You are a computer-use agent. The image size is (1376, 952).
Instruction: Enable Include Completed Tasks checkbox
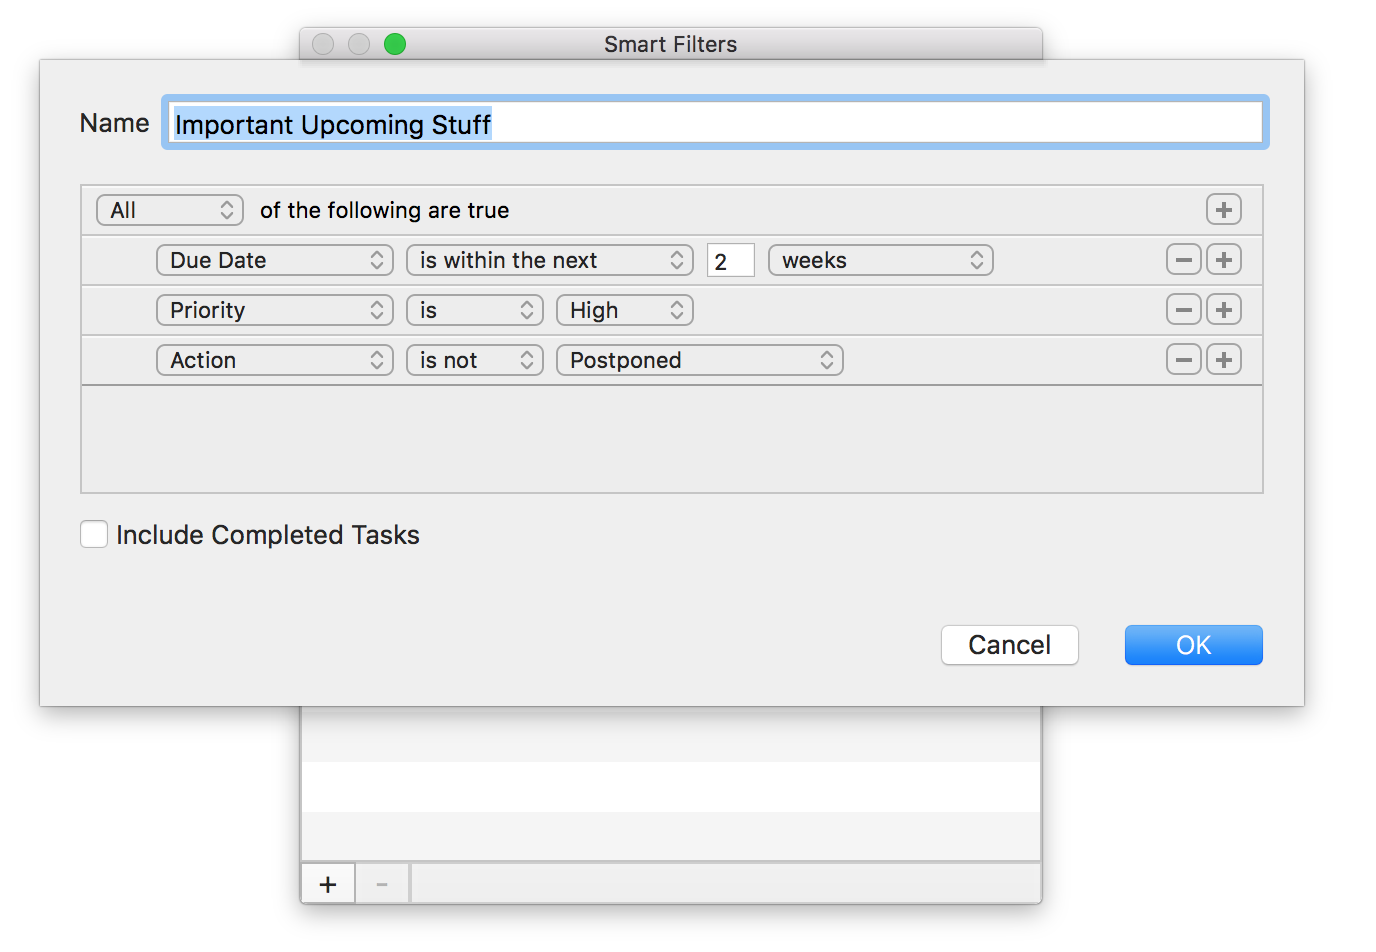94,535
